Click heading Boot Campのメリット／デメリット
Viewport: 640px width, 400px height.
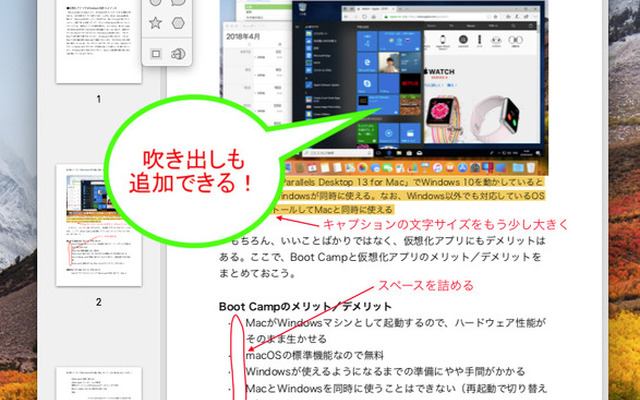(305, 306)
